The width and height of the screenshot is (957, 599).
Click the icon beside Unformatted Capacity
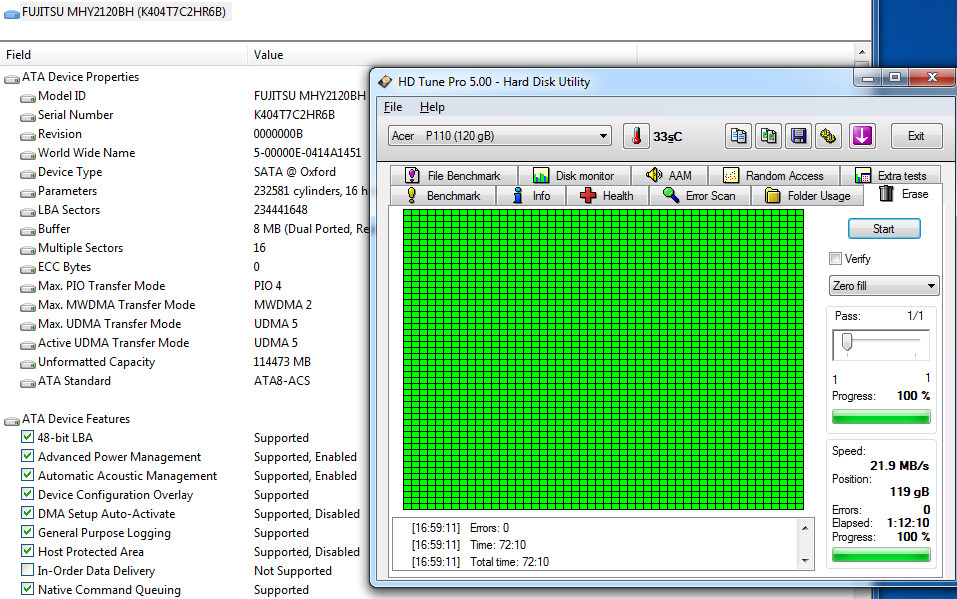point(27,363)
